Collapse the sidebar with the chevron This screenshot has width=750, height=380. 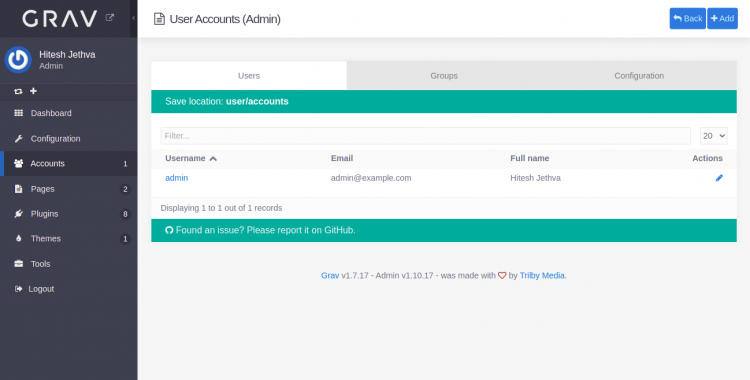click(133, 18)
